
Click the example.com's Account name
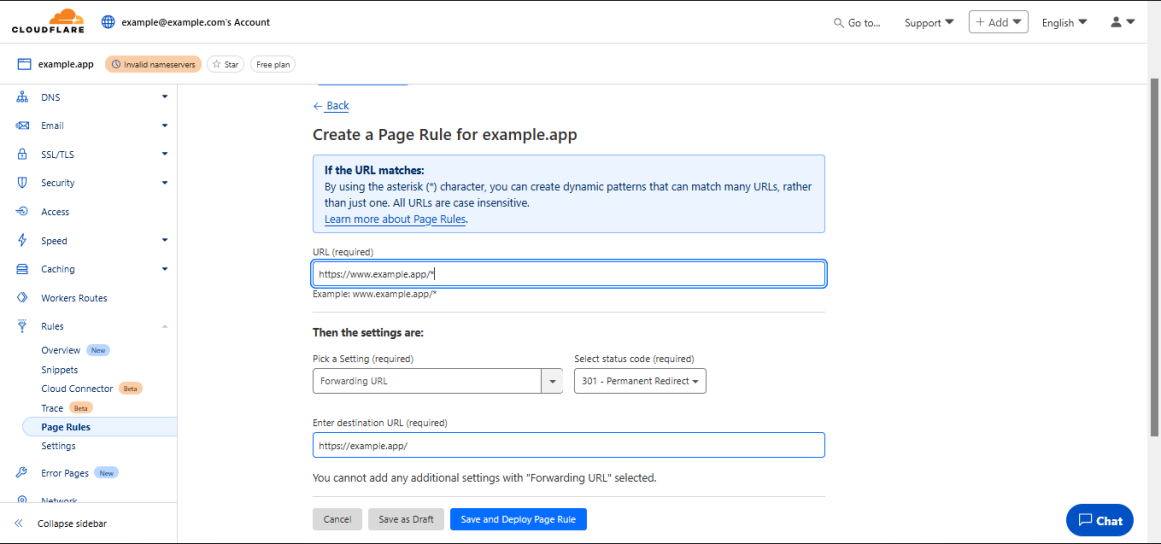(x=195, y=22)
